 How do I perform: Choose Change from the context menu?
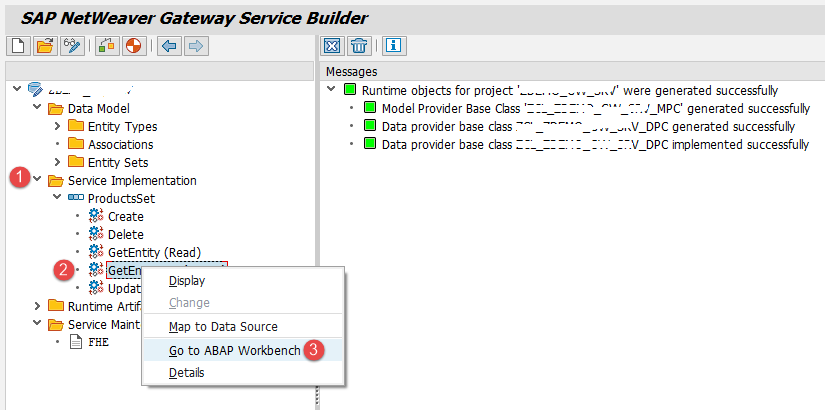pyautogui.click(x=244, y=303)
